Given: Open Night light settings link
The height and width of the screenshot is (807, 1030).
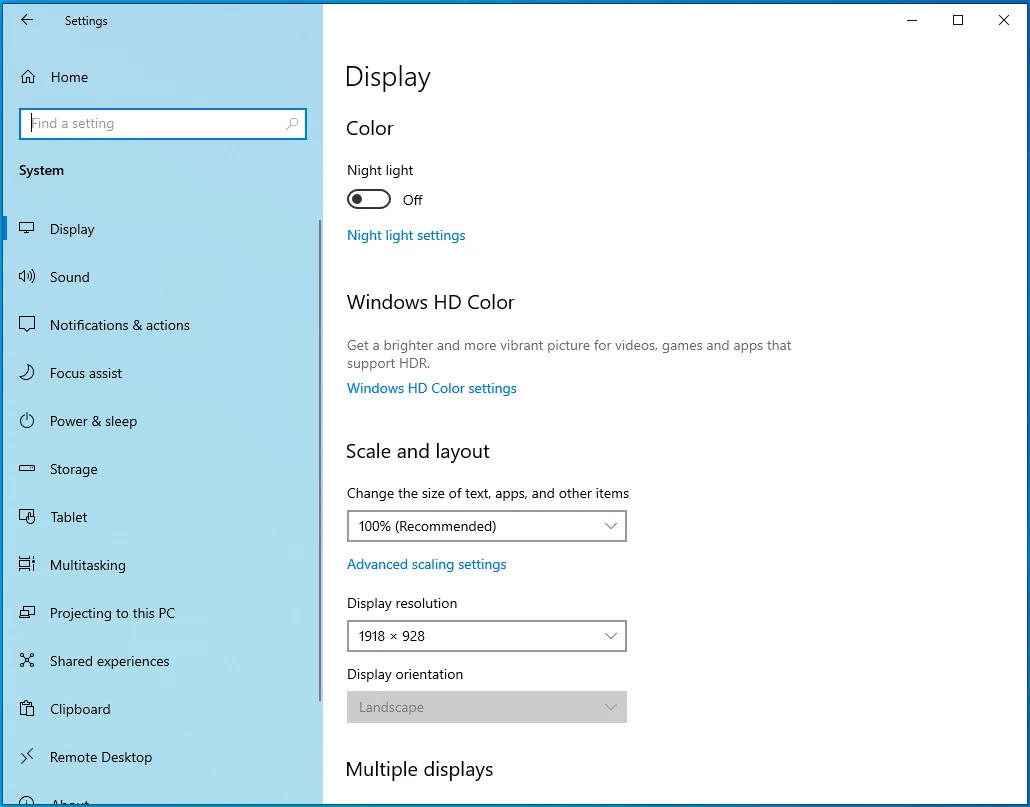Looking at the screenshot, I should pyautogui.click(x=406, y=235).
